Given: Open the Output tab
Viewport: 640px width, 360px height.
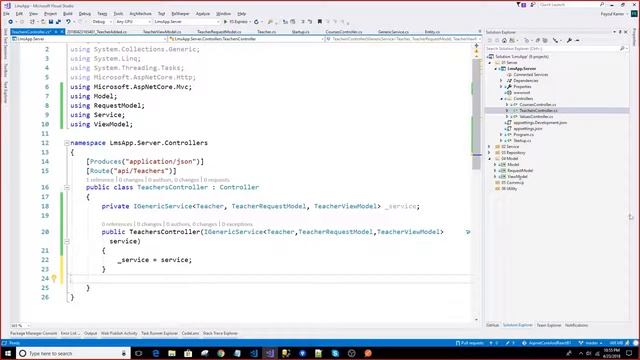Looking at the screenshot, I should (91, 333).
